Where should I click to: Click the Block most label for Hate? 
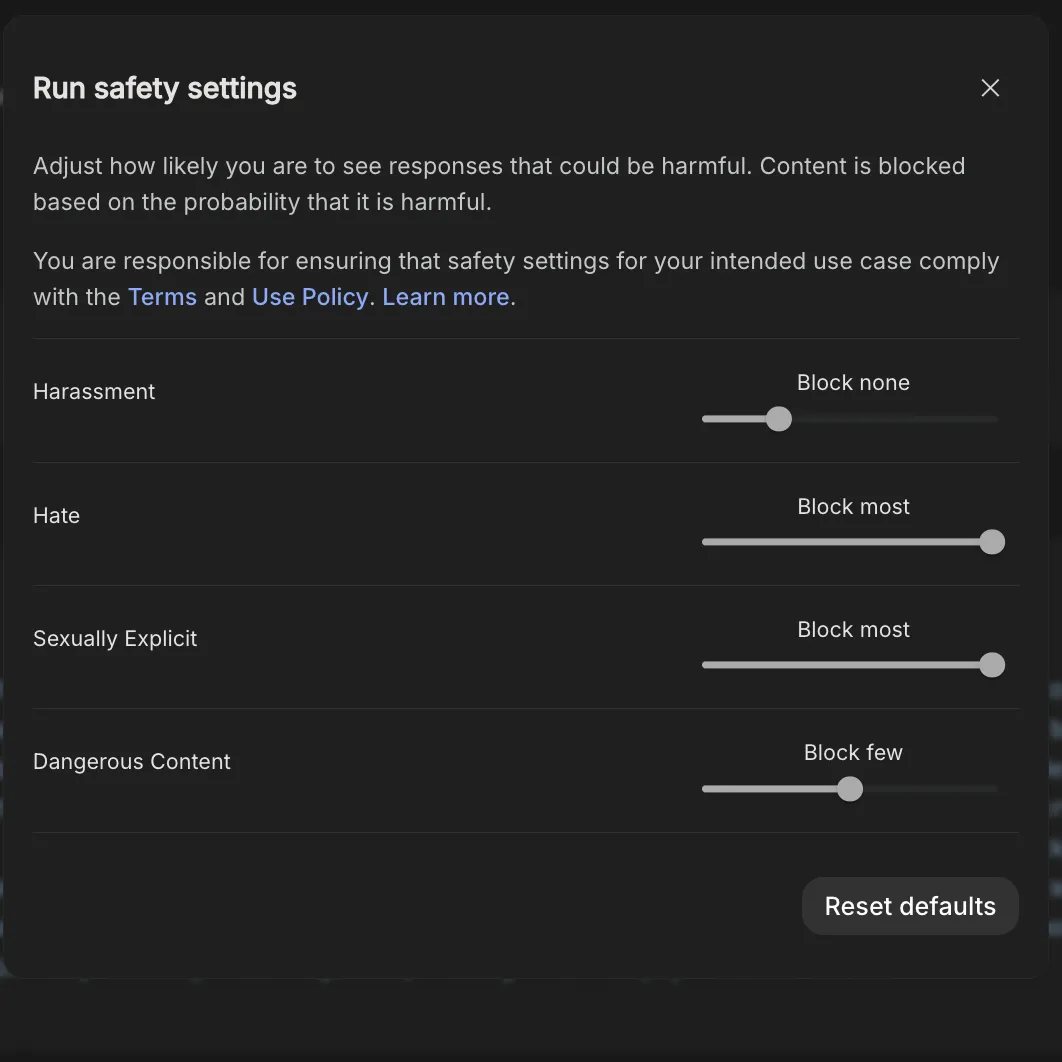[x=853, y=507]
